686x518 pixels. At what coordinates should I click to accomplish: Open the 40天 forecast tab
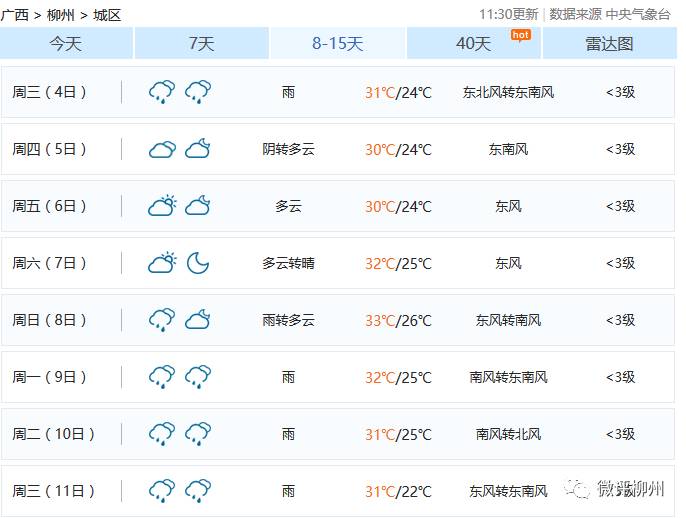474,43
